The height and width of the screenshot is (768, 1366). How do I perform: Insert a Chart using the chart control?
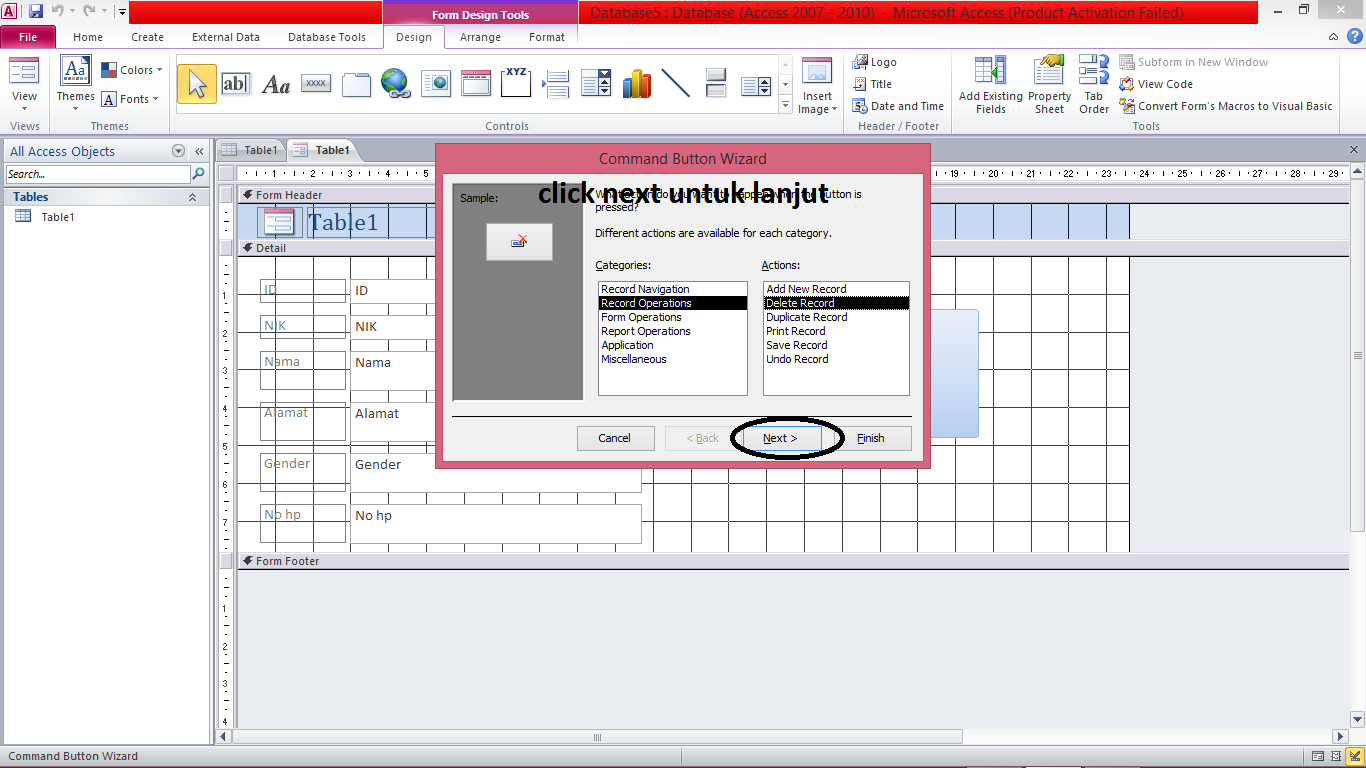pos(637,83)
